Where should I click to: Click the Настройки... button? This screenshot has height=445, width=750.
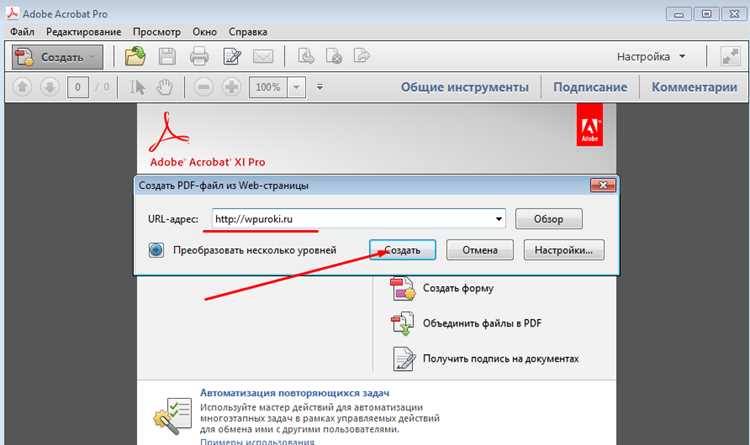pyautogui.click(x=563, y=250)
